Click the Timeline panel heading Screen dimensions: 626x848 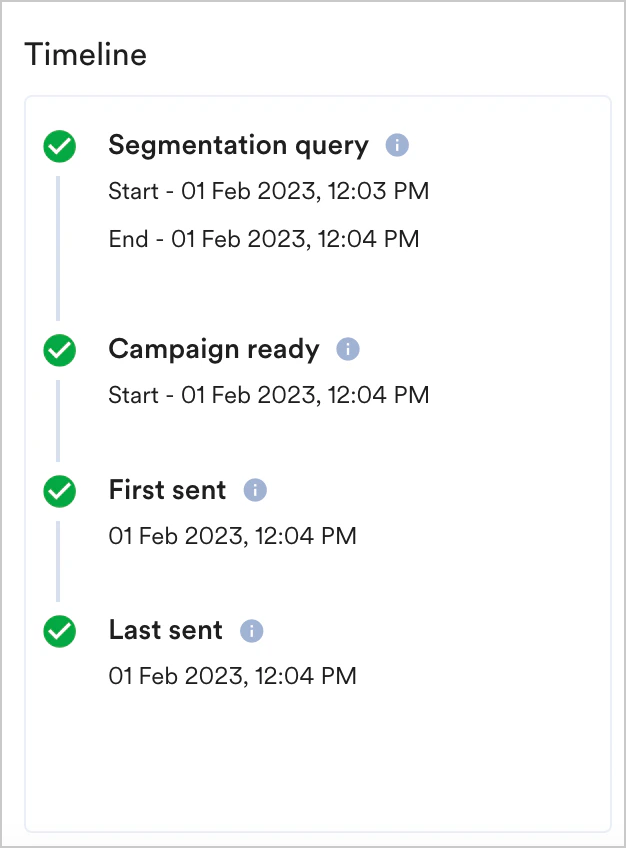[85, 55]
